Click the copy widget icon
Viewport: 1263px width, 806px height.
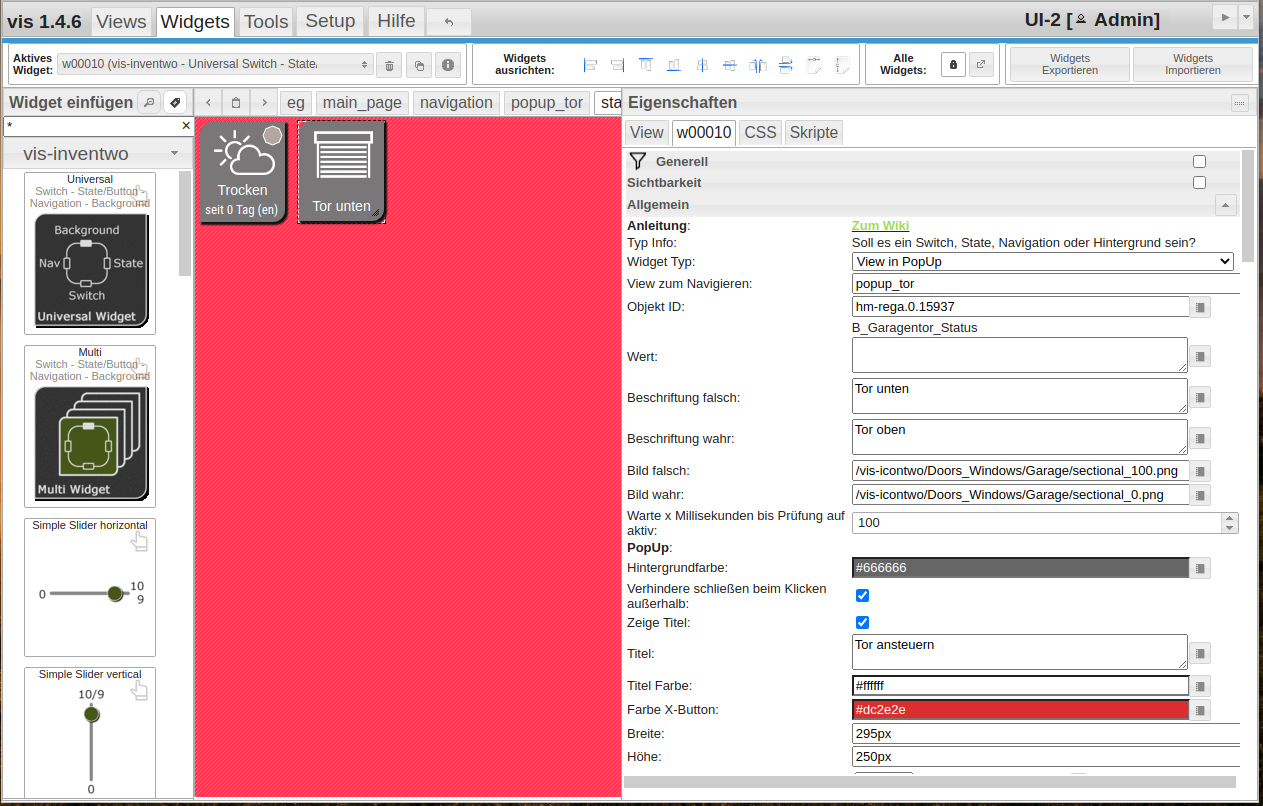pos(419,66)
